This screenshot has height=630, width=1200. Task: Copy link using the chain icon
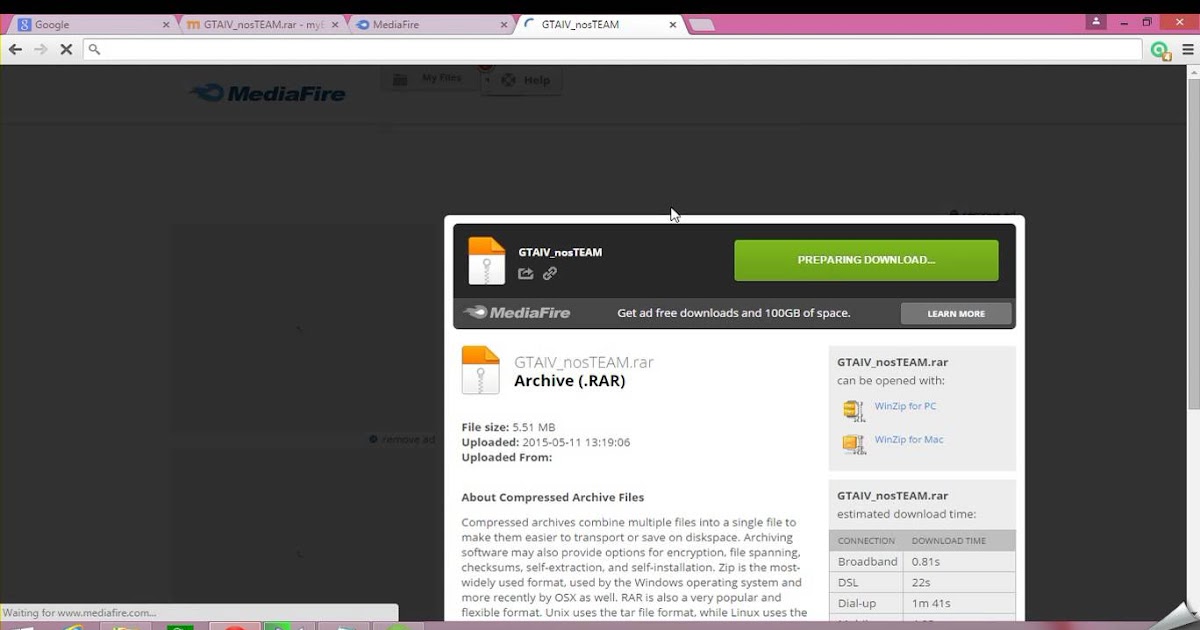pyautogui.click(x=550, y=273)
